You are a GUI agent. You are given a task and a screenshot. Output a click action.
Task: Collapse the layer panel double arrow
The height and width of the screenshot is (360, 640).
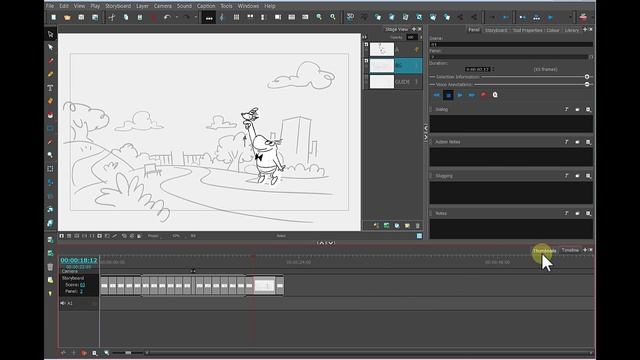pos(365,37)
